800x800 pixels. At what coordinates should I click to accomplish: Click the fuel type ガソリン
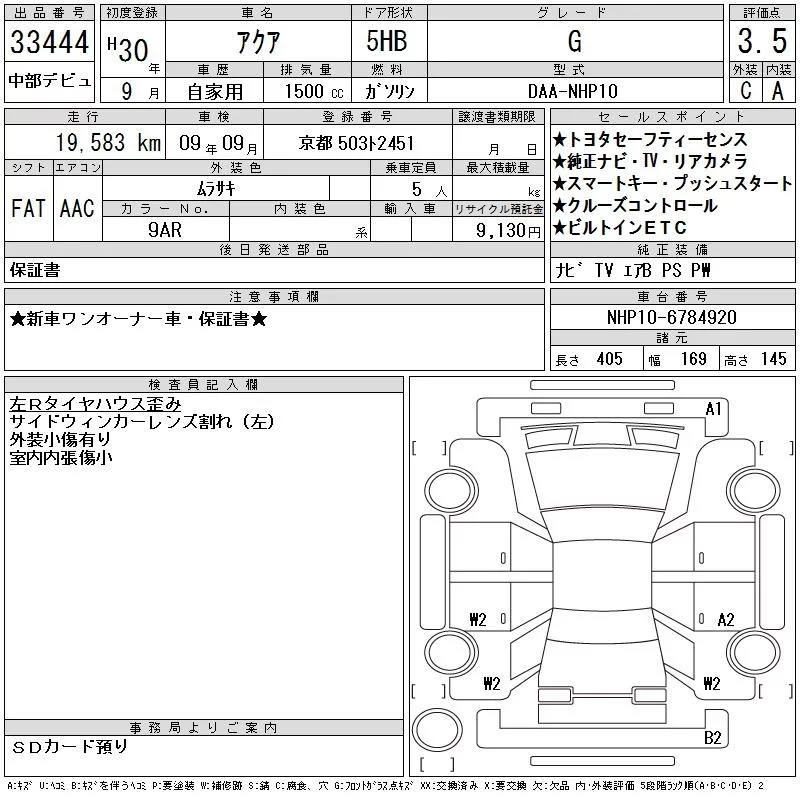pos(390,91)
